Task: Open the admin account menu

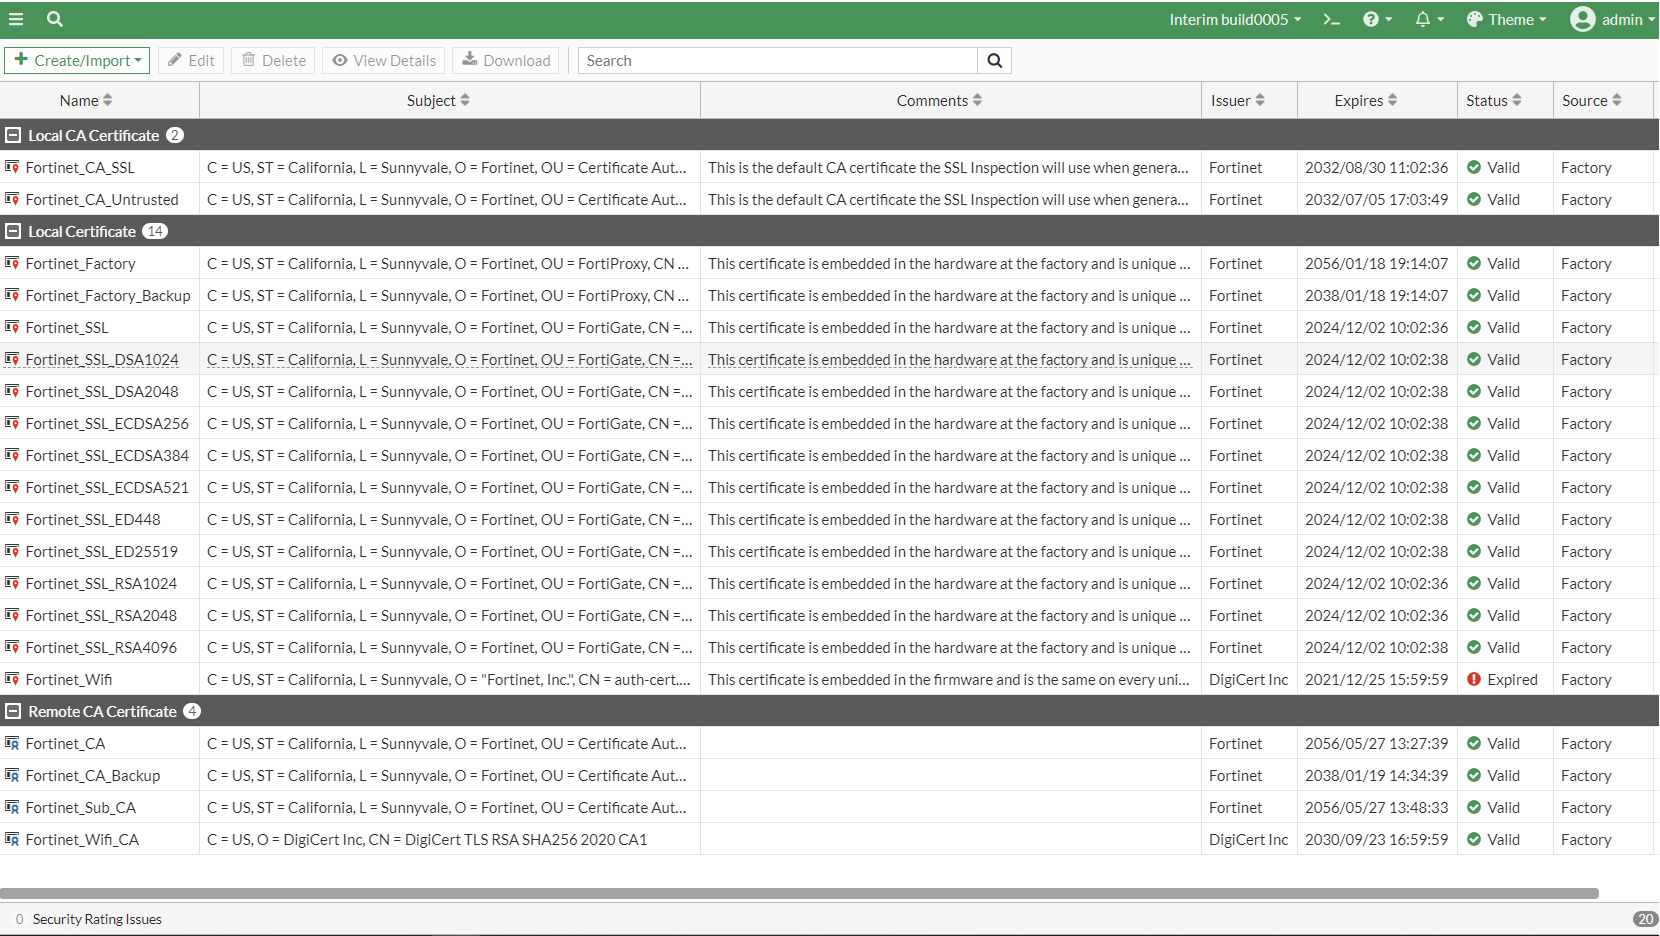Action: click(1612, 19)
